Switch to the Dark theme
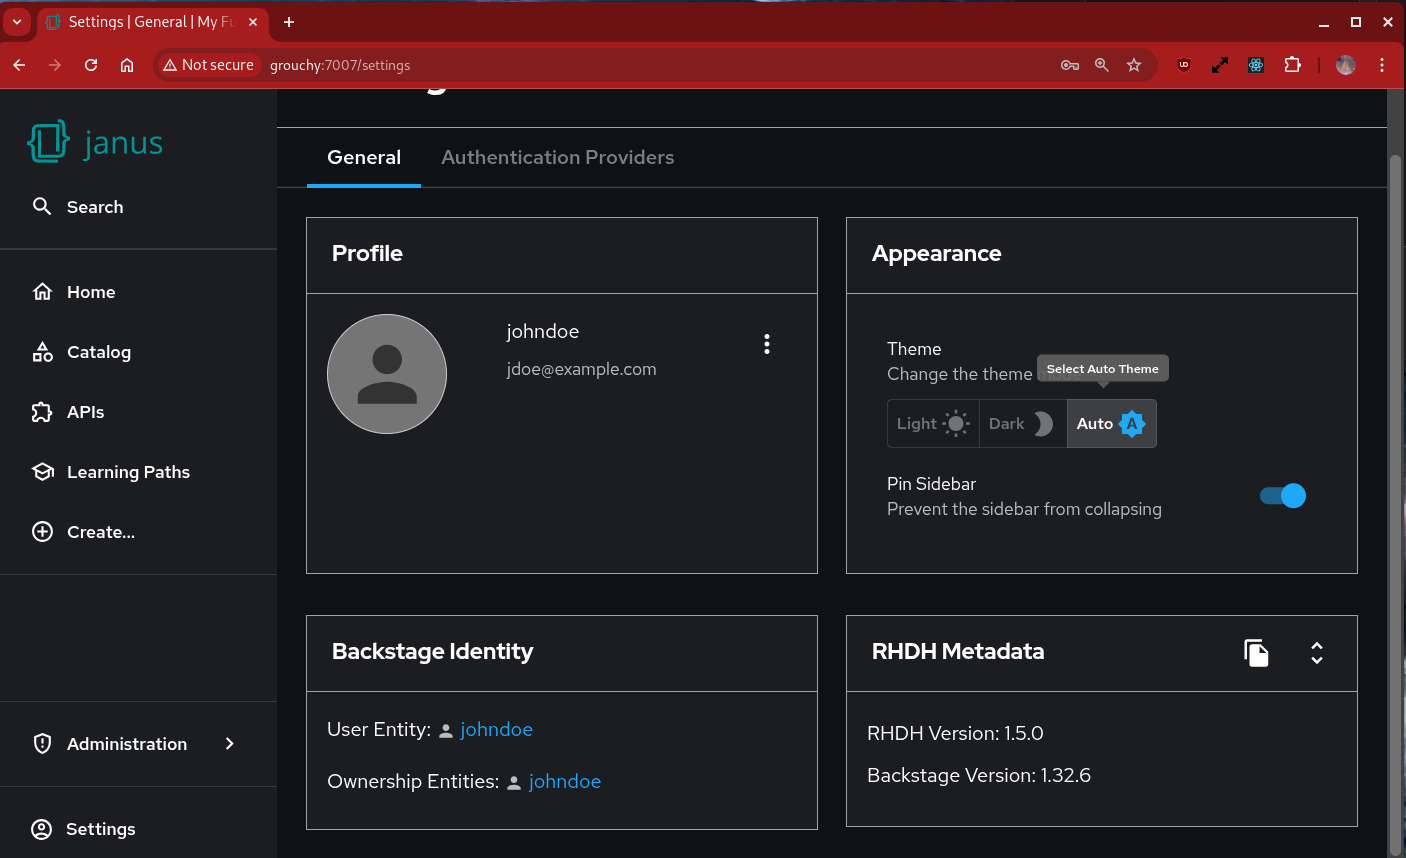The image size is (1406, 858). point(1021,424)
